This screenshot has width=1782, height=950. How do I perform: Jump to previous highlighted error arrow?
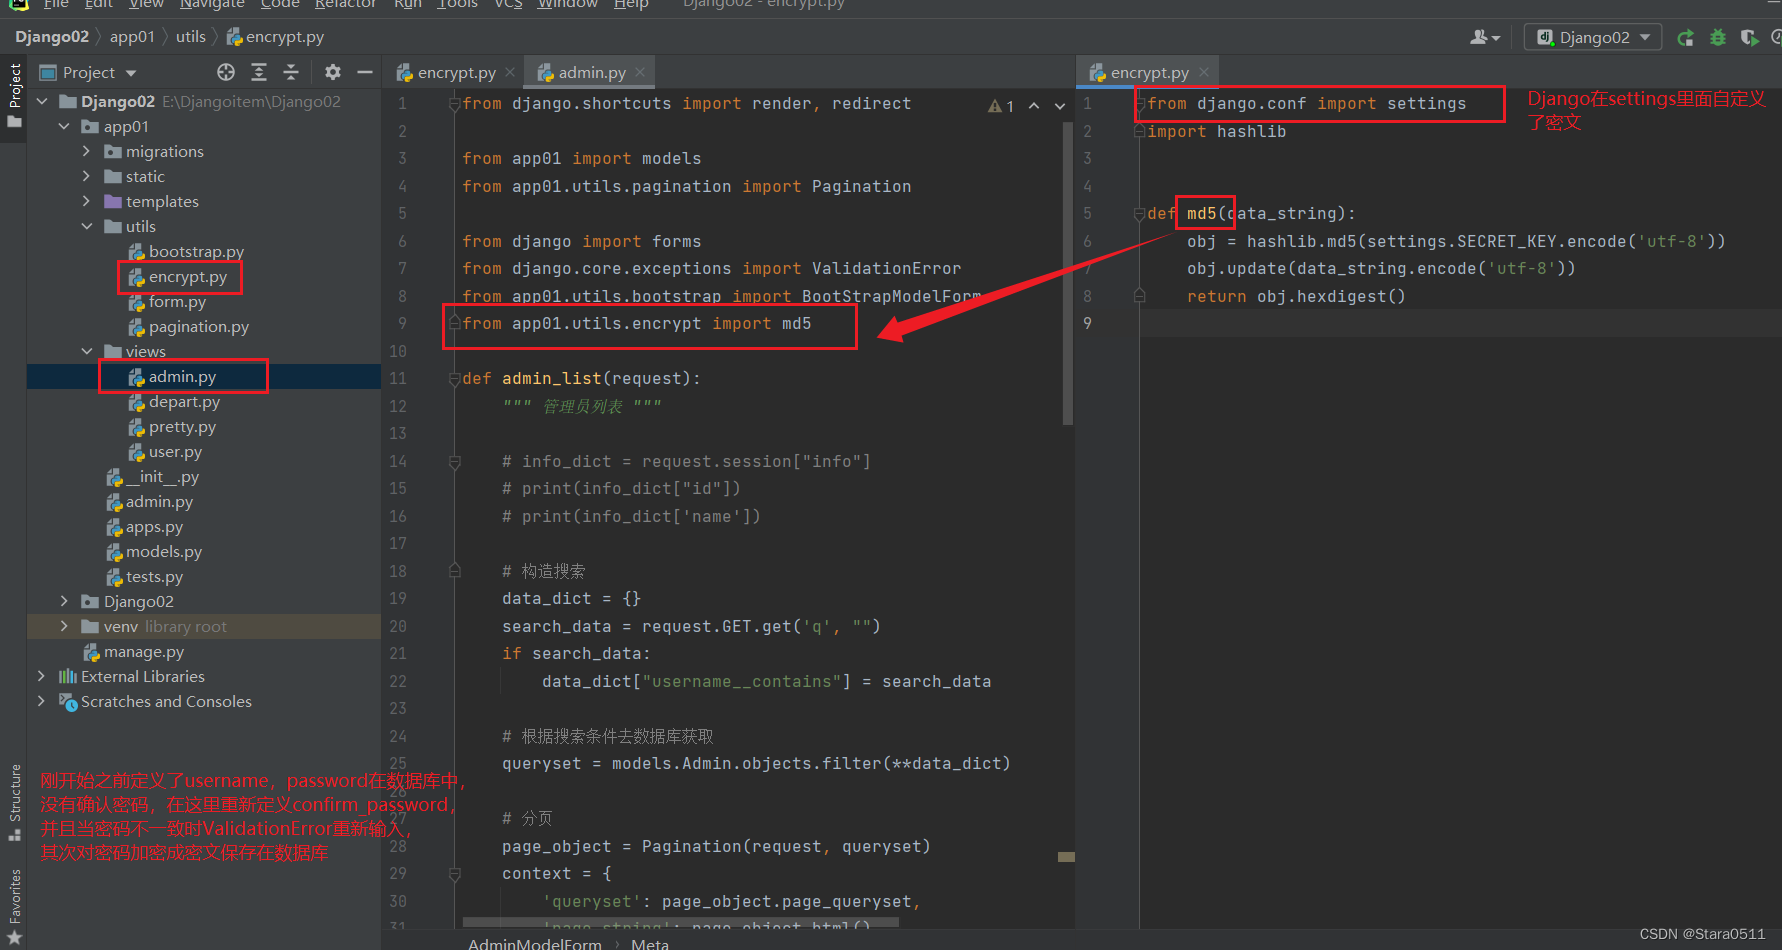1034,105
